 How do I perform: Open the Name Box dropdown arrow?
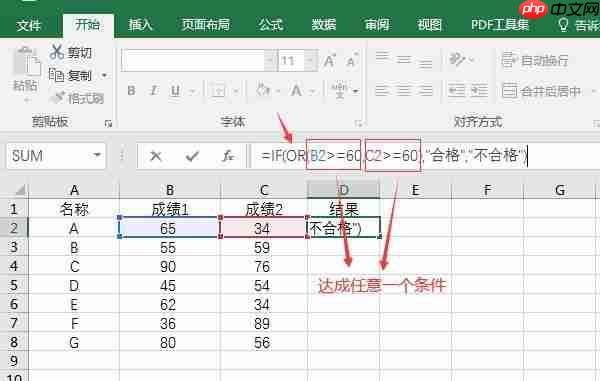pyautogui.click(x=97, y=155)
